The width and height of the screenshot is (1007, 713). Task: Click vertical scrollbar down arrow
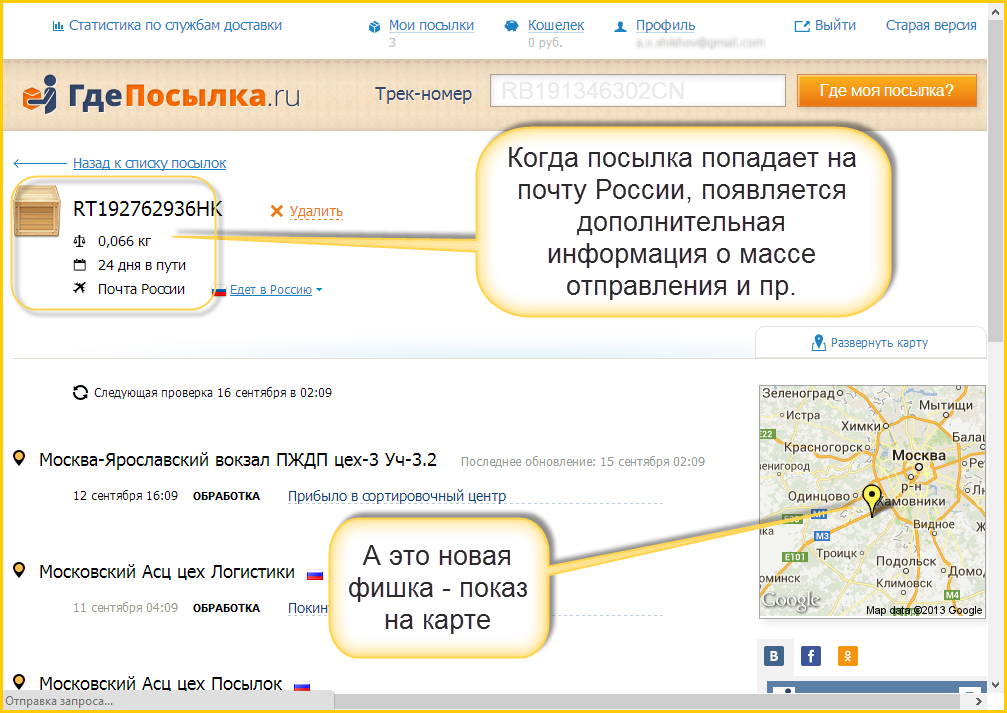(x=995, y=685)
